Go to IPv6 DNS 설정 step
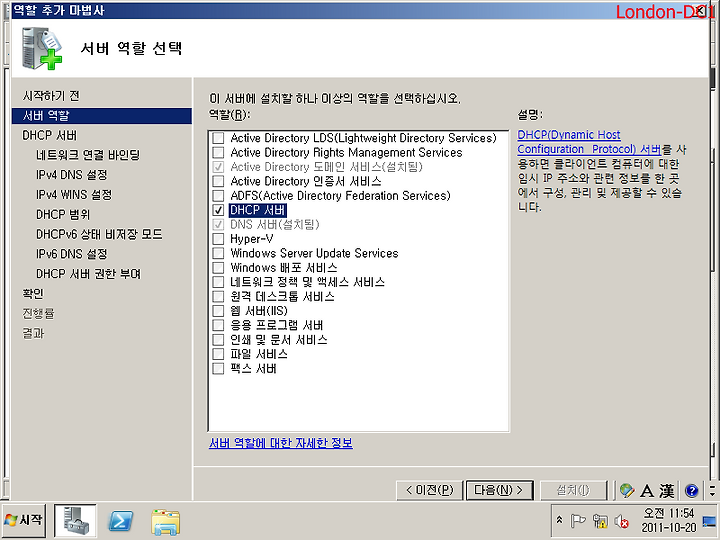 72,254
